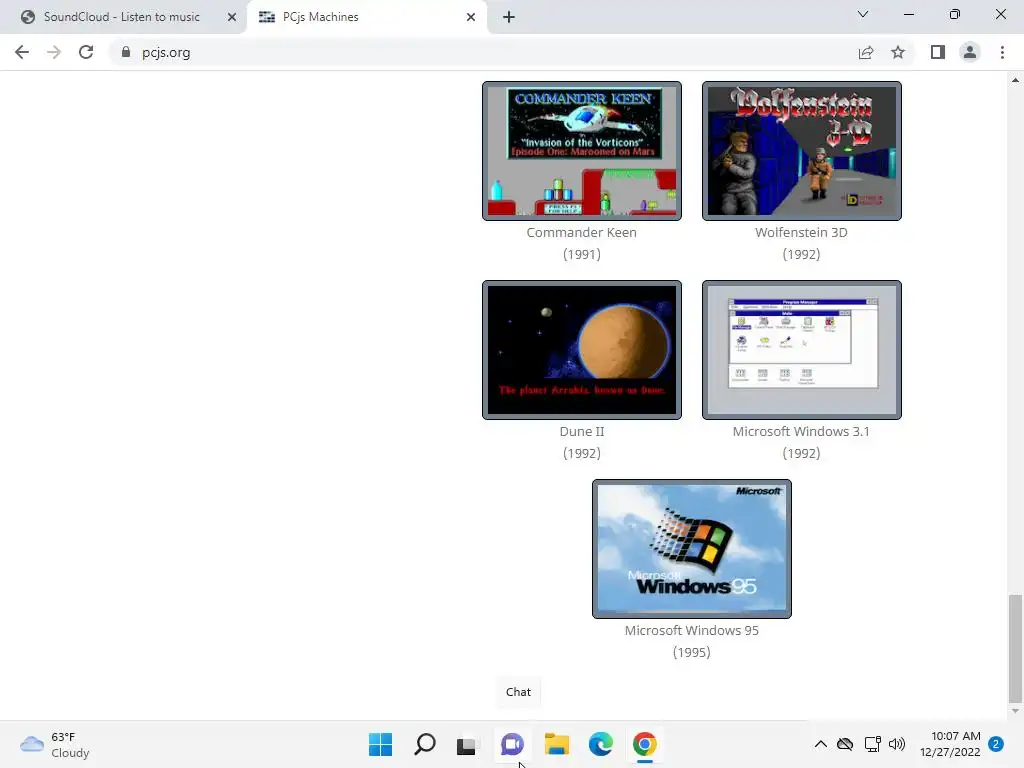Viewport: 1024px width, 768px height.
Task: Click the scrollbar up arrow
Action: tap(1015, 80)
